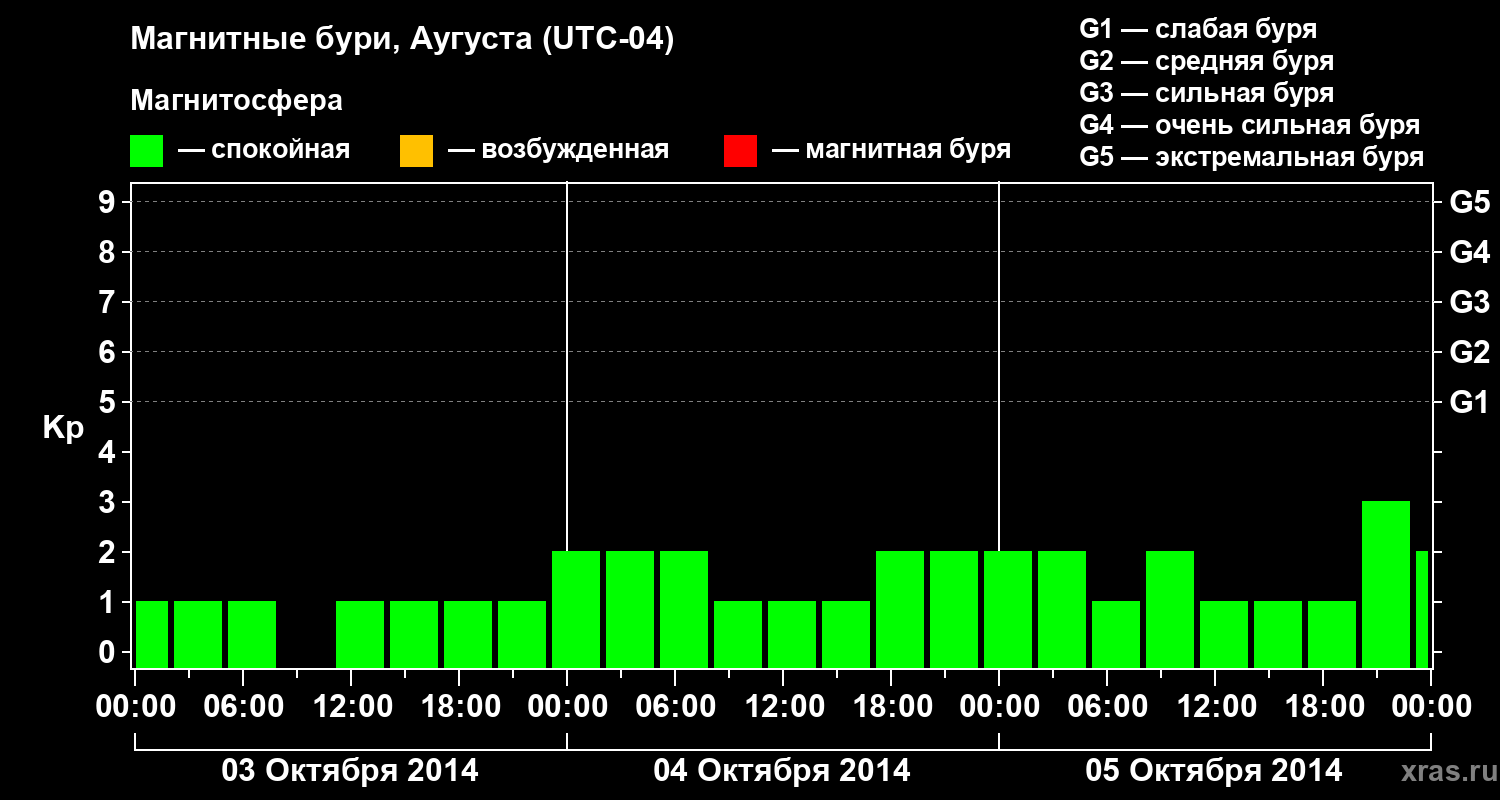Select the line G3 — сильная буря
Screen dimensions: 1500x800
point(1207,93)
